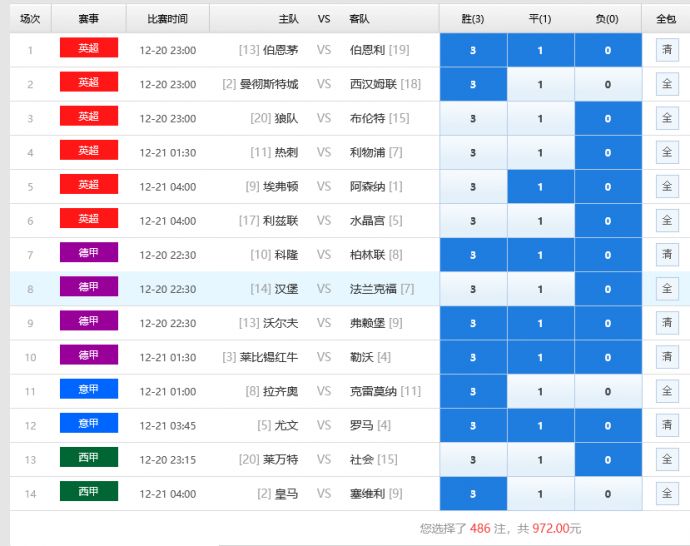
Task: Select all outcomes with 全 for match 13 莱万特
Action: point(667,459)
